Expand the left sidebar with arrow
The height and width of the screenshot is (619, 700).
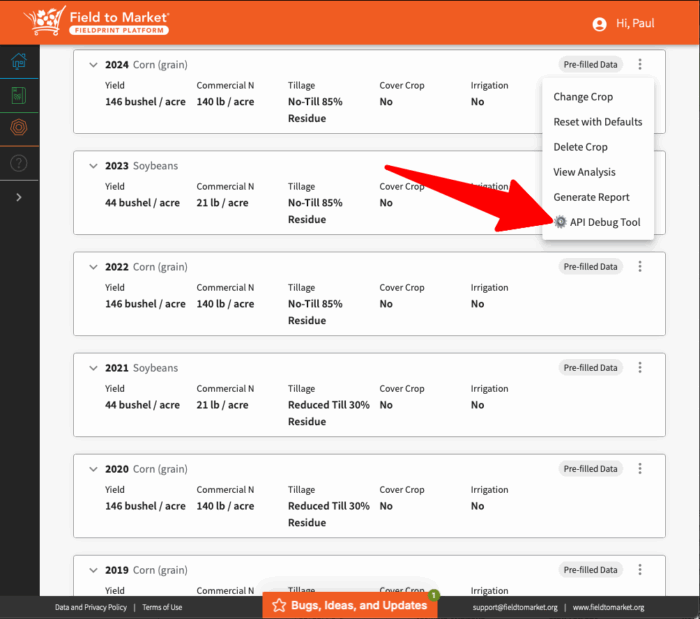tap(19, 198)
